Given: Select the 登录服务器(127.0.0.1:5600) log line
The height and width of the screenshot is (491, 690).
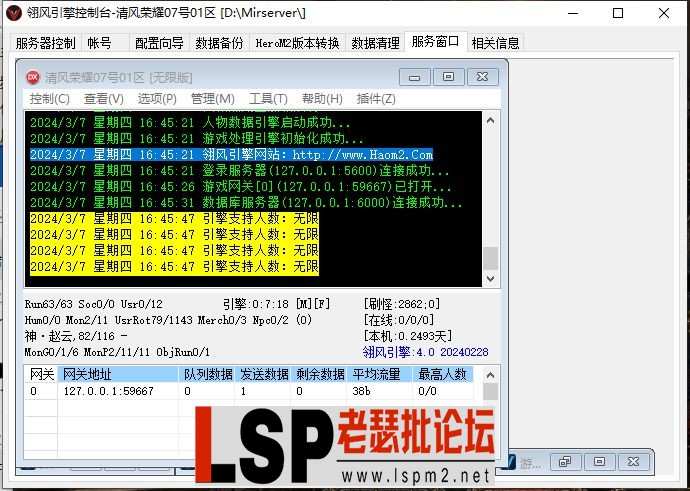Looking at the screenshot, I should [x=240, y=171].
